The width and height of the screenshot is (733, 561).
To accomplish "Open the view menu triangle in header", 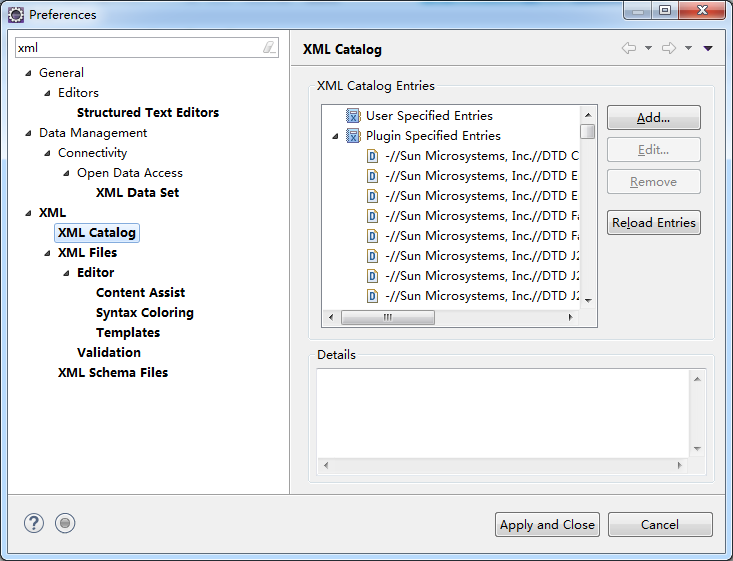I will (x=708, y=48).
